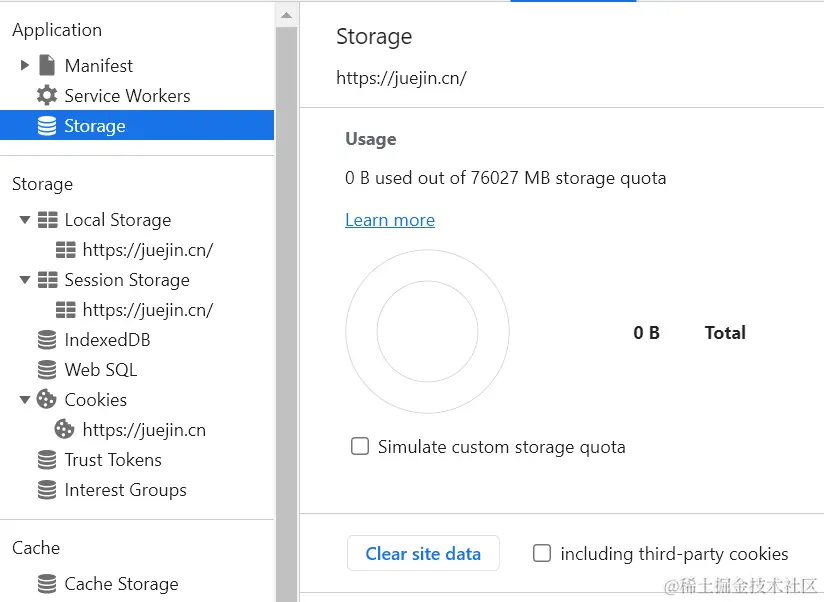
Task: Expand the Manifest tree arrow
Action: coord(25,66)
